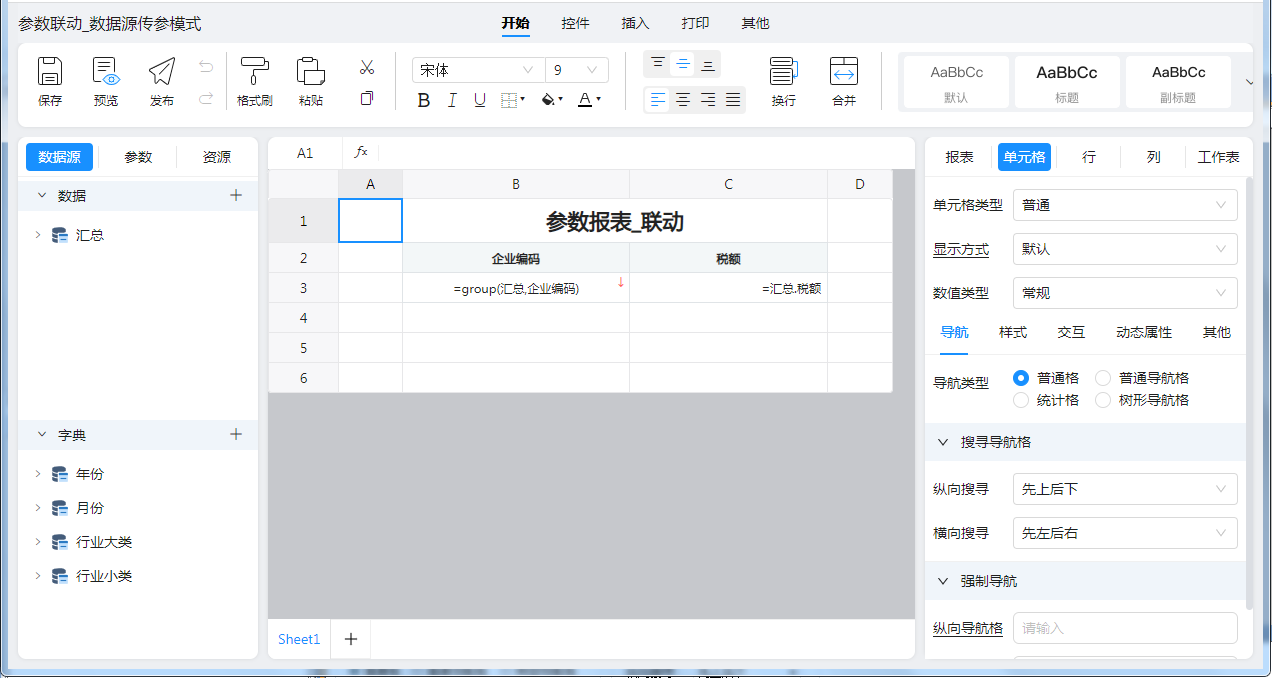
Task: Open the 单元格类型 dropdown
Action: click(x=1125, y=205)
